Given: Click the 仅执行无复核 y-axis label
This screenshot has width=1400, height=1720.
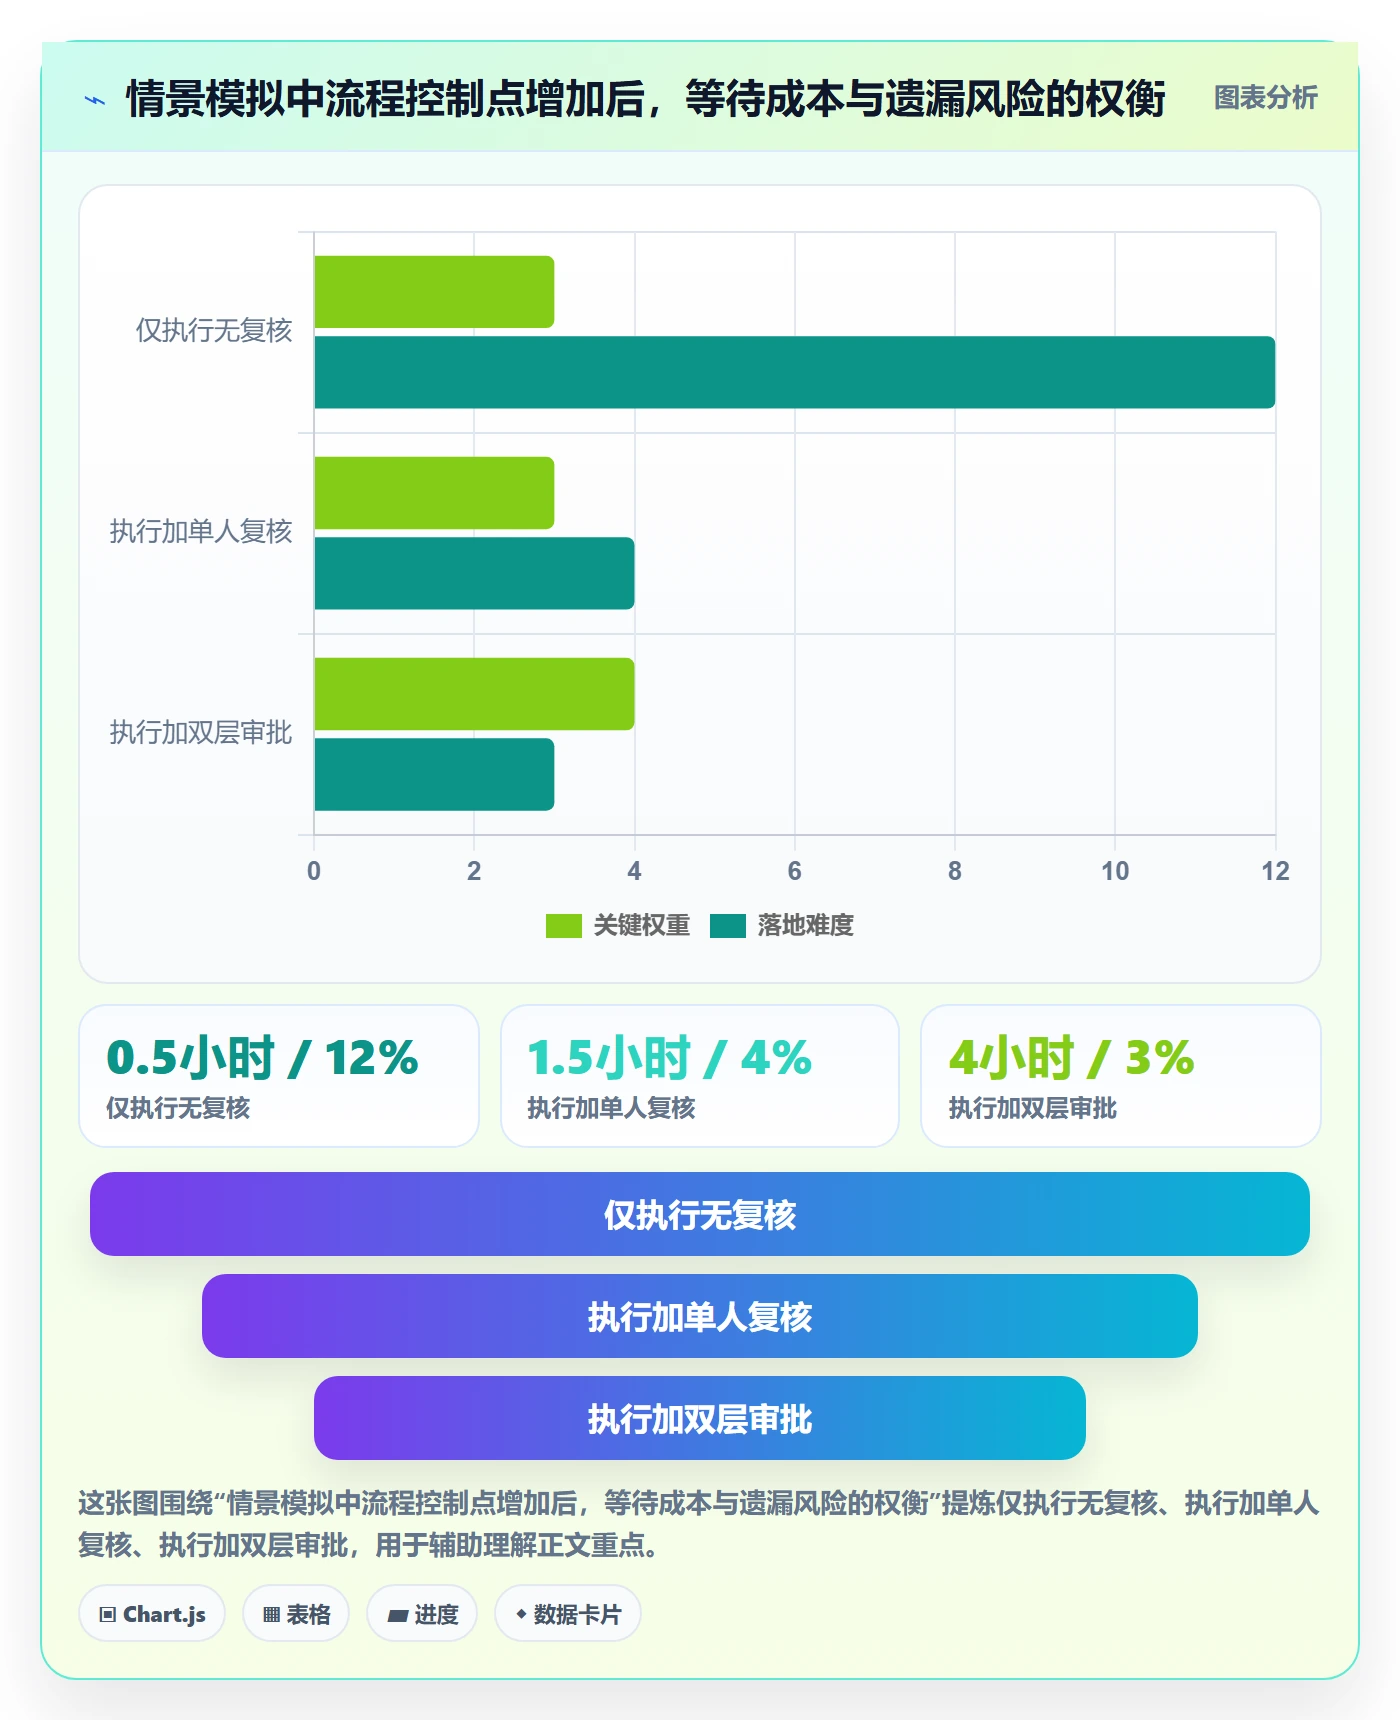Looking at the screenshot, I should click(214, 331).
